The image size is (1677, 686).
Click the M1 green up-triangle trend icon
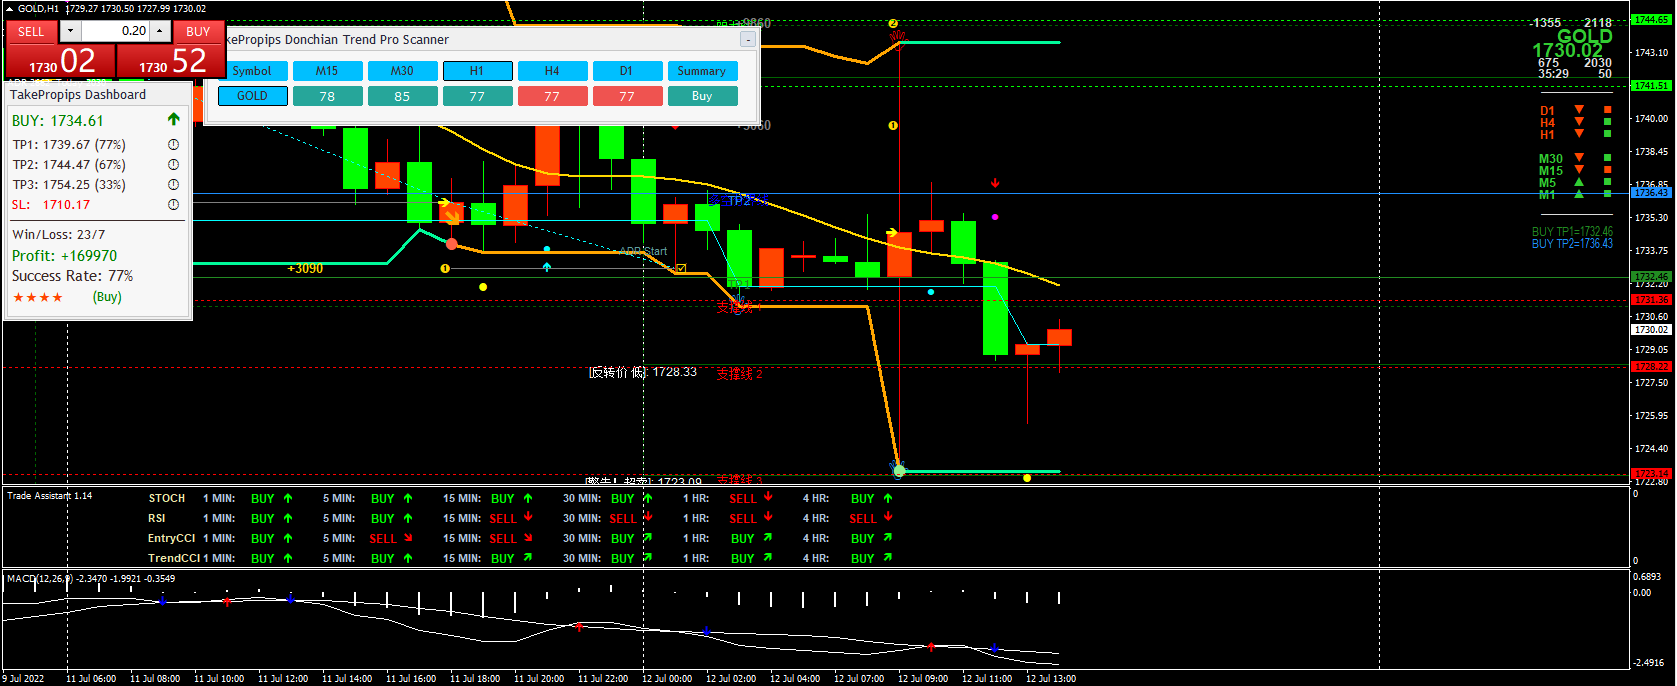(1579, 194)
